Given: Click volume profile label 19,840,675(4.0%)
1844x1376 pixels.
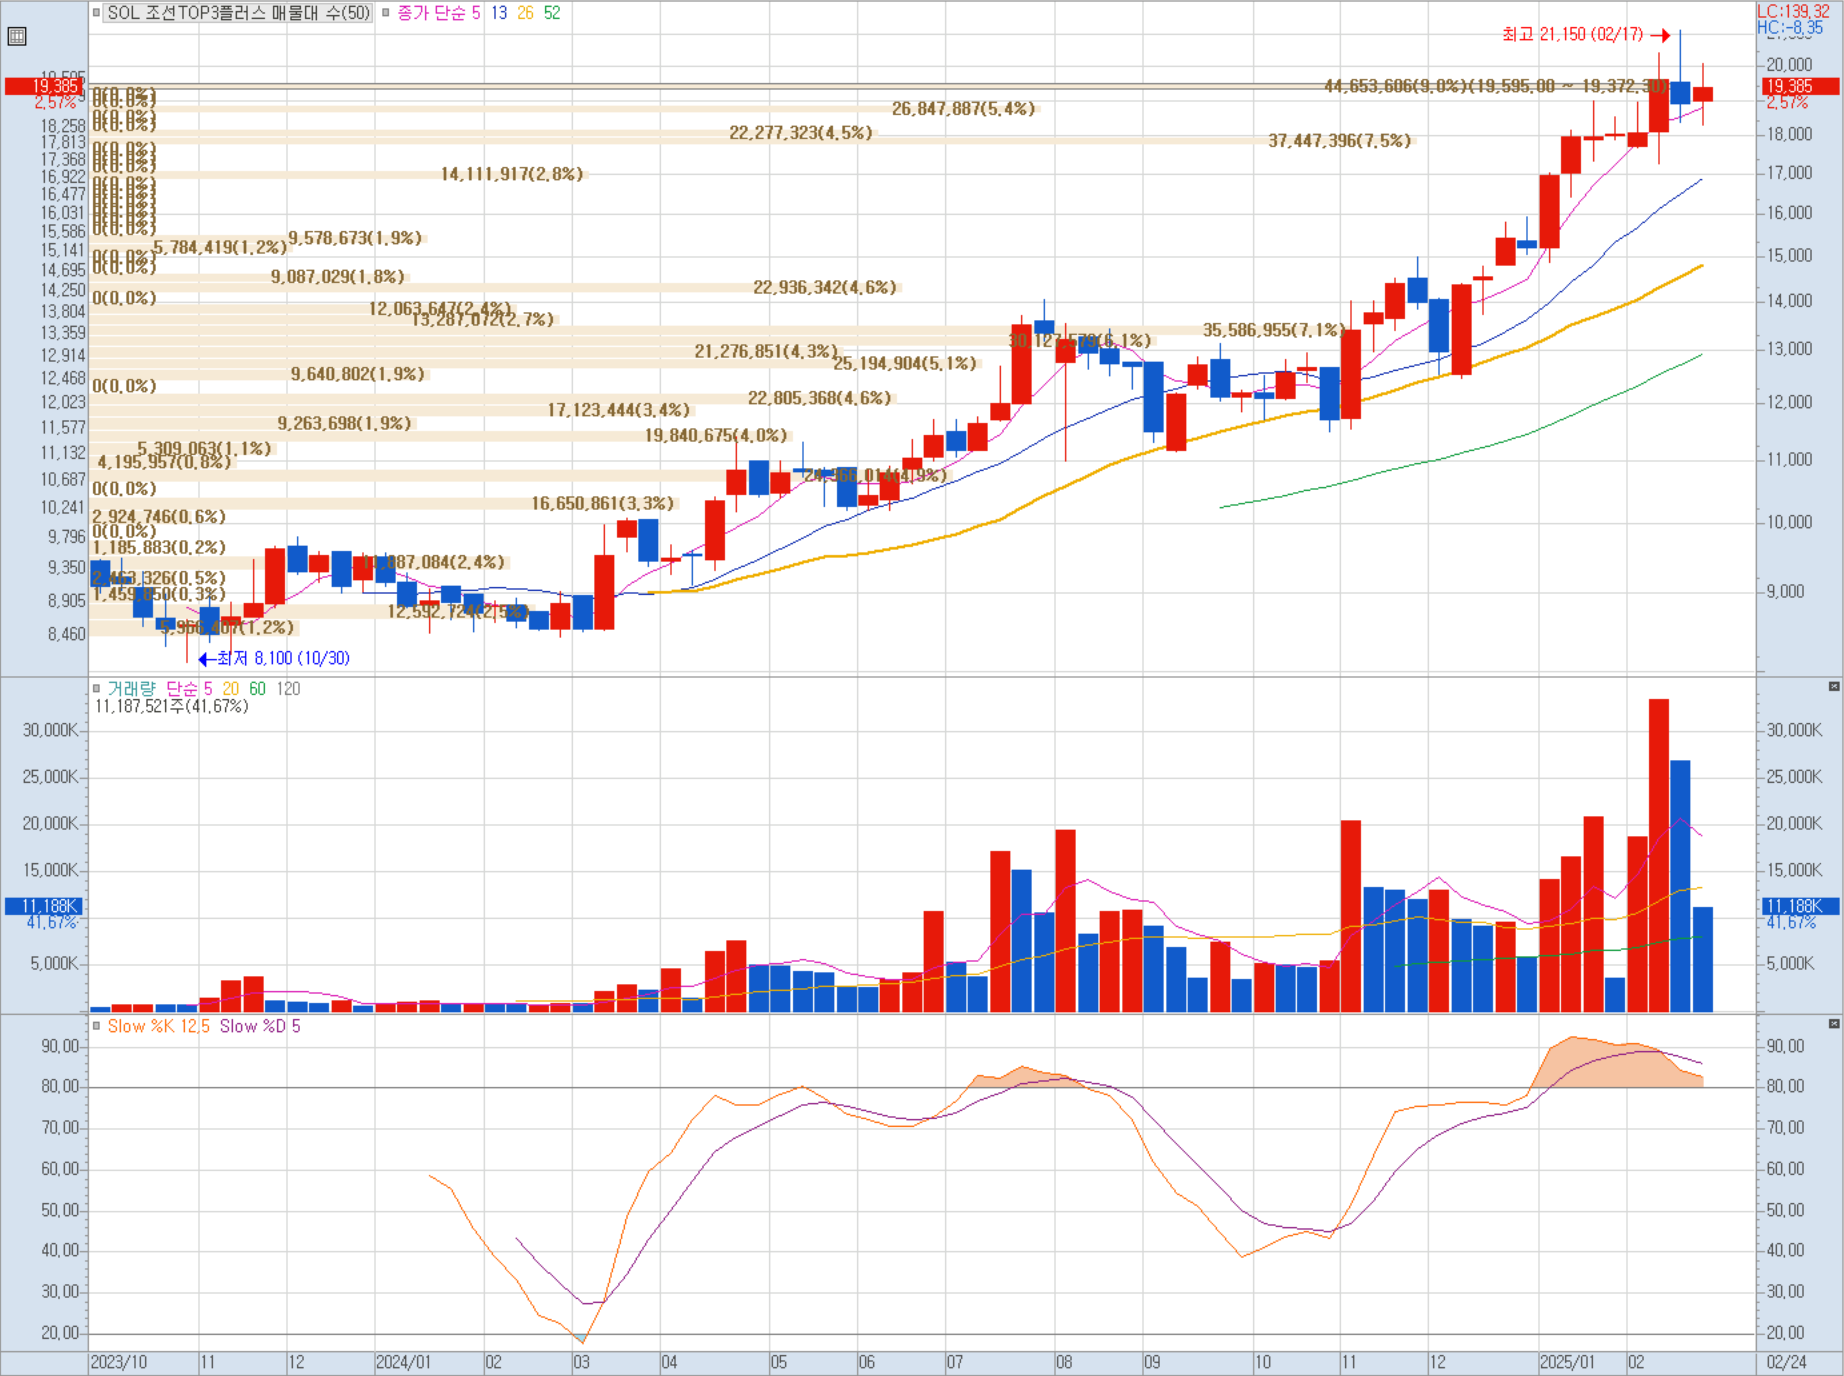Looking at the screenshot, I should point(716,436).
